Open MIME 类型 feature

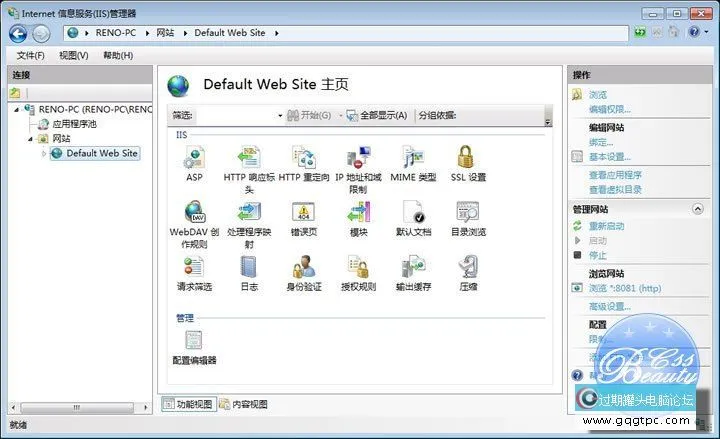[413, 163]
